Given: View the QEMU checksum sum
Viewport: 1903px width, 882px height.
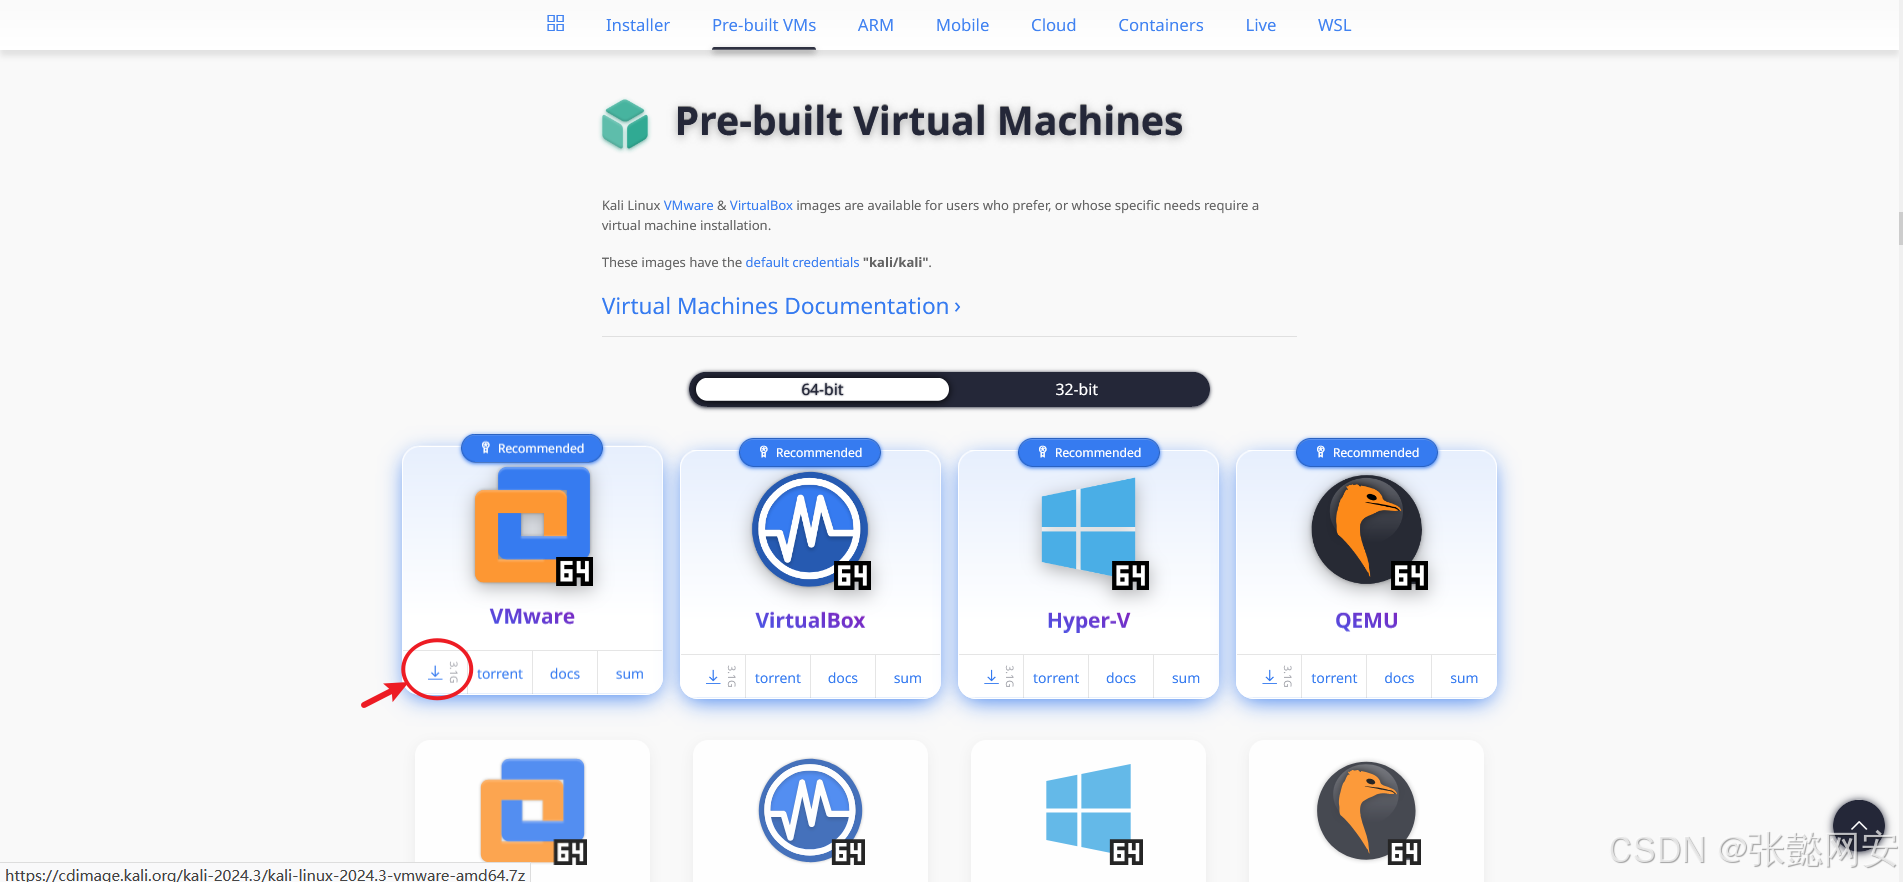Looking at the screenshot, I should [1464, 678].
